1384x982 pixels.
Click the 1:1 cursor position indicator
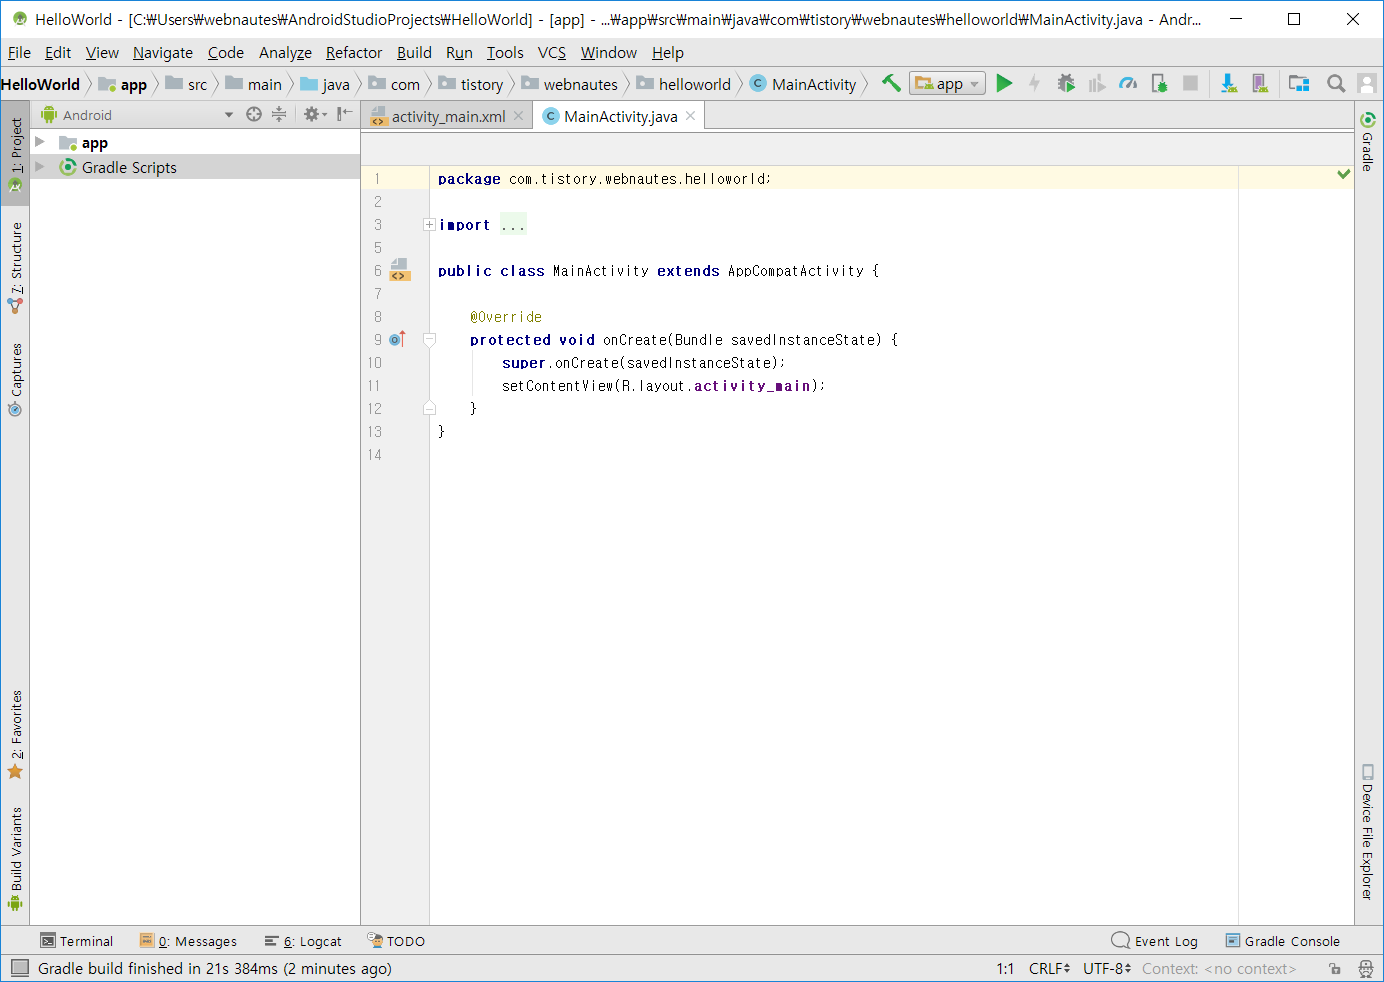[1005, 968]
